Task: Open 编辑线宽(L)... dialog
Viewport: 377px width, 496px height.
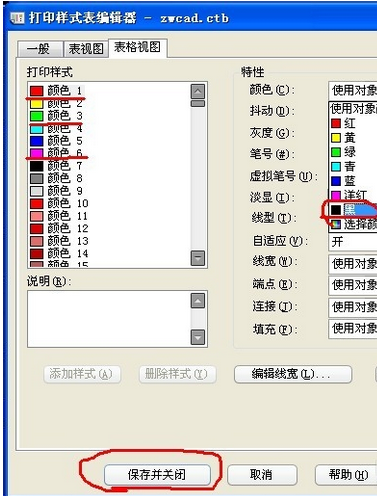Action: tap(293, 374)
